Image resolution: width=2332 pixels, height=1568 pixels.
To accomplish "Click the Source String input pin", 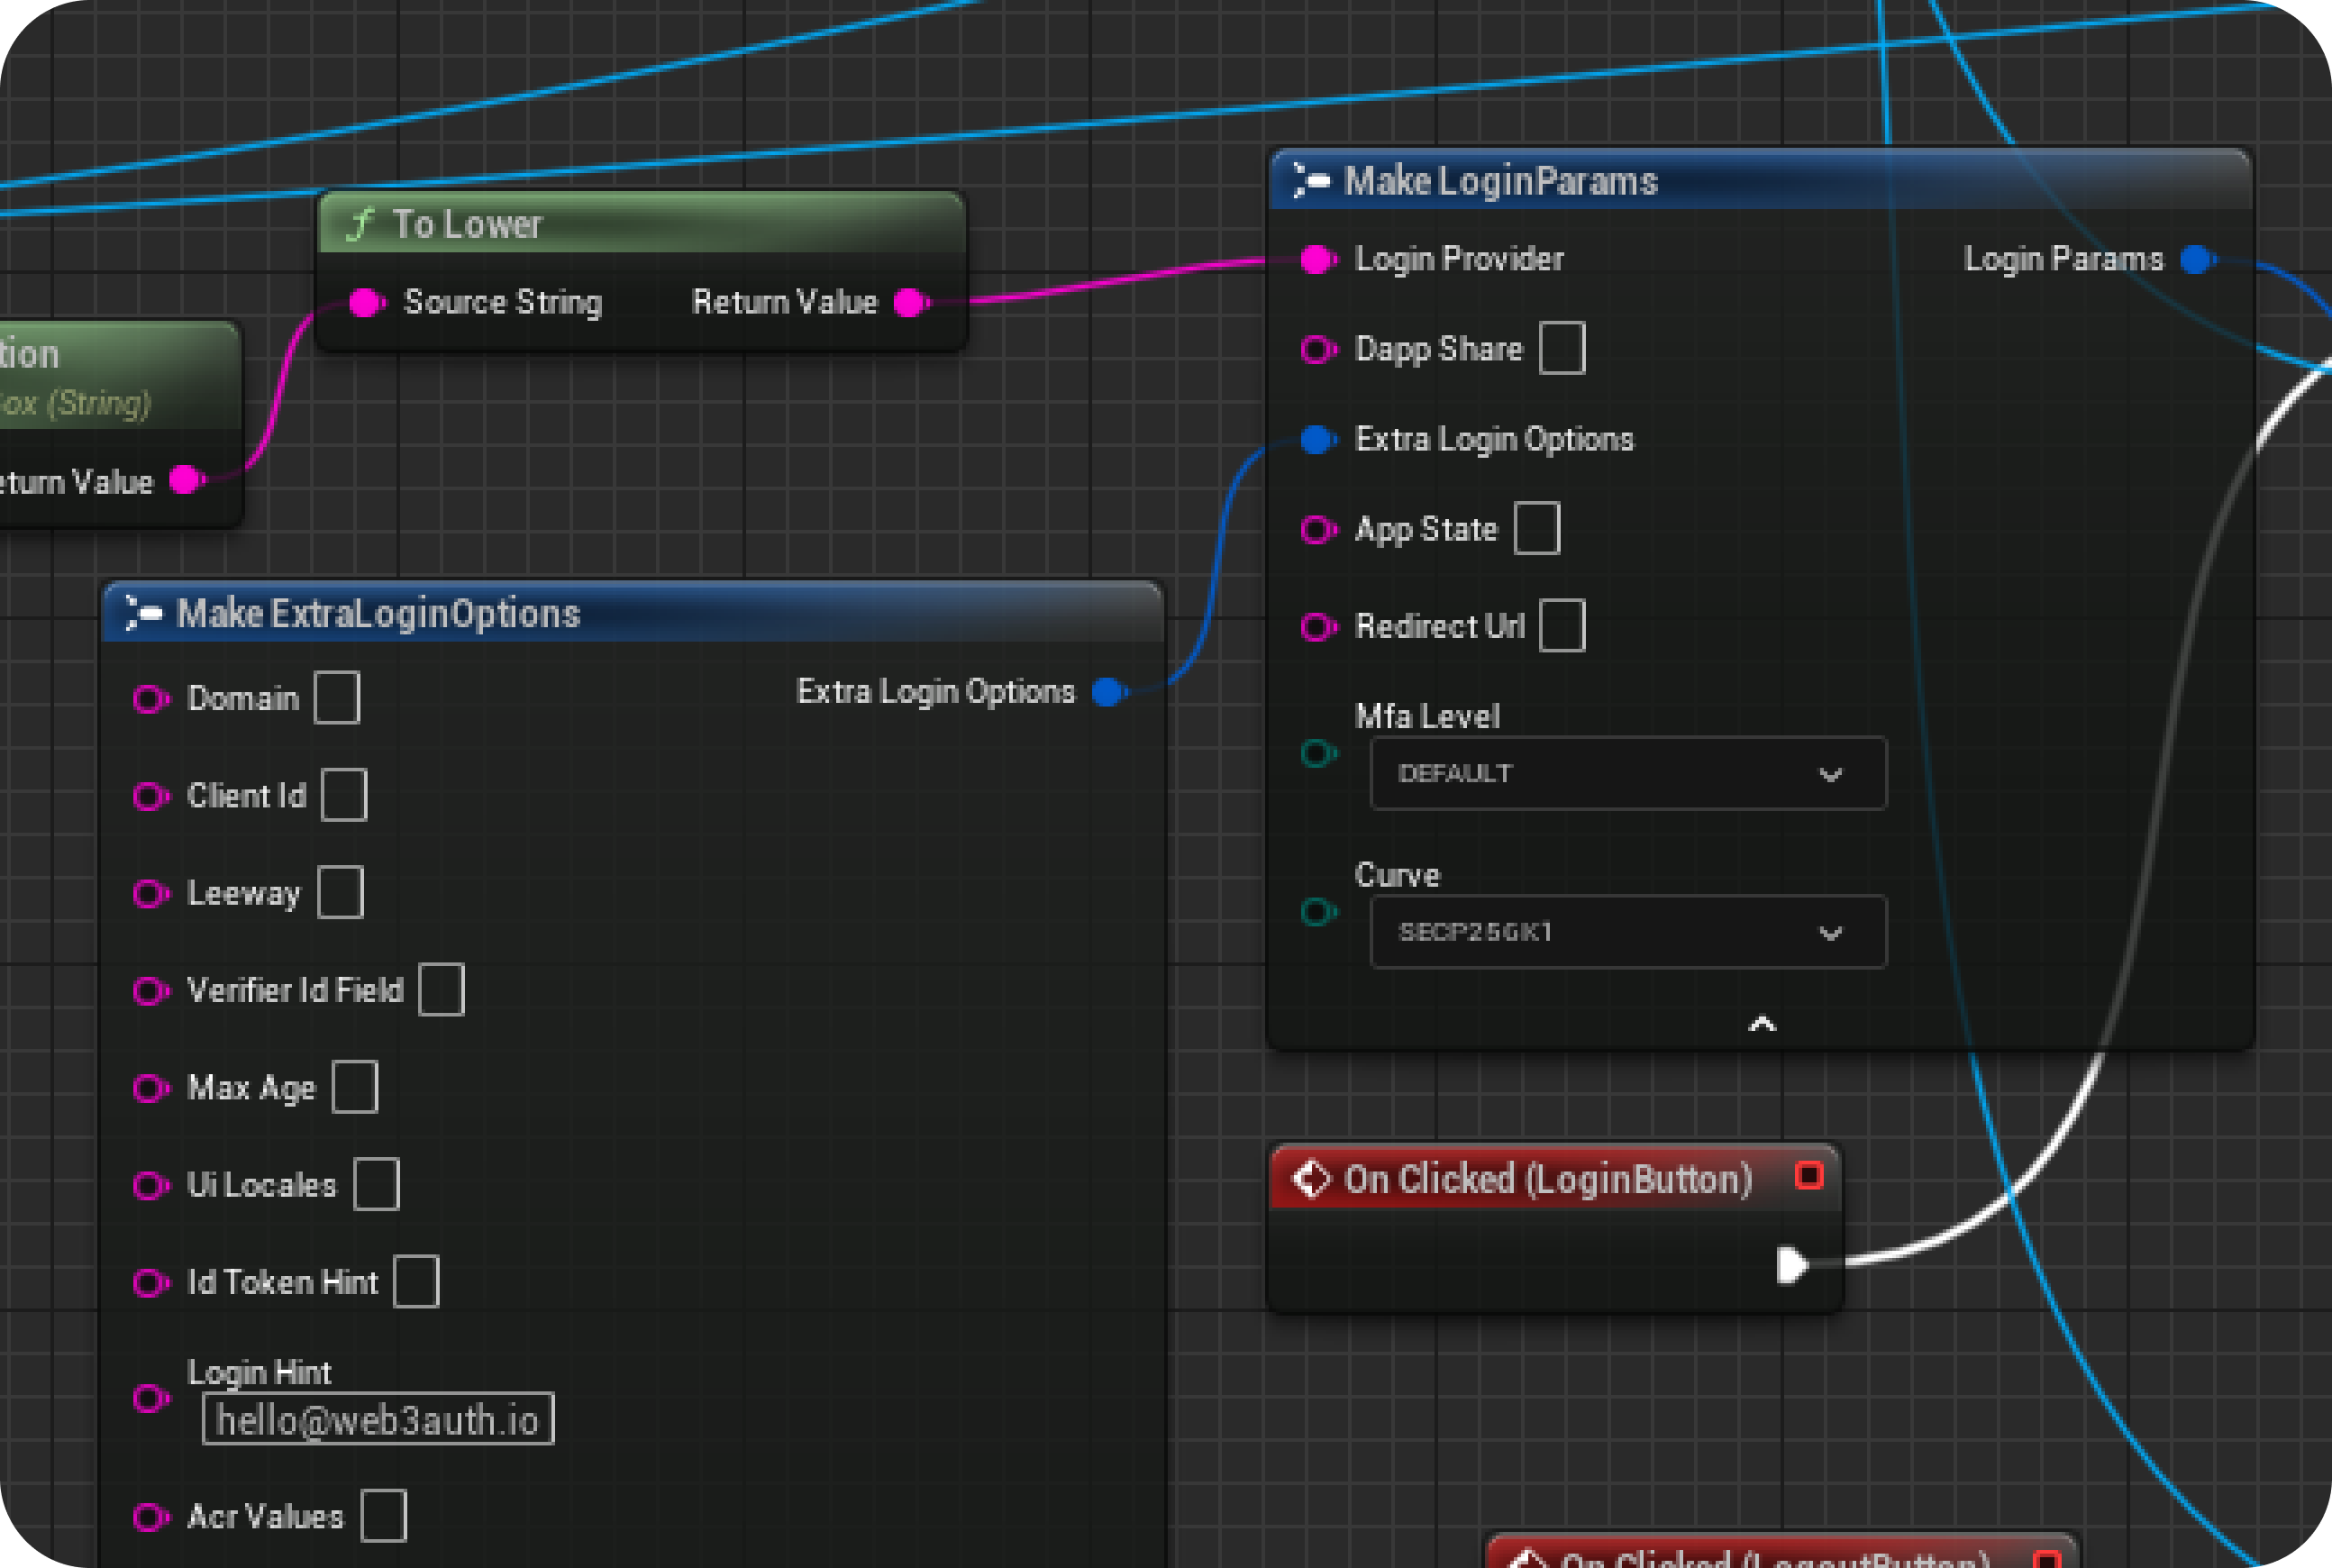I will [x=366, y=303].
